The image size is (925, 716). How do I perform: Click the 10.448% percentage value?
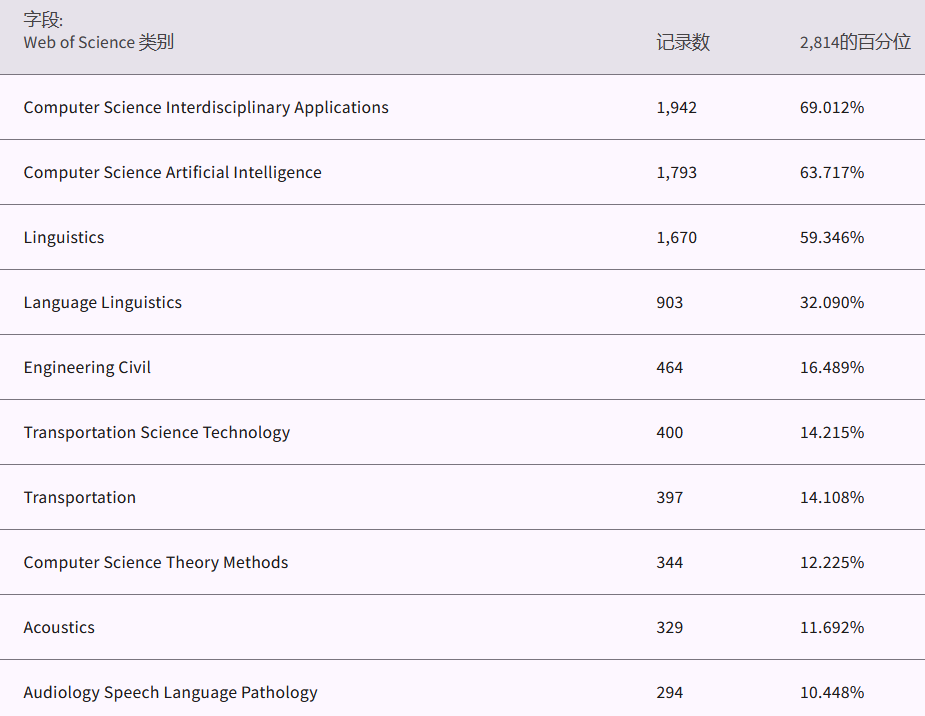point(831,692)
